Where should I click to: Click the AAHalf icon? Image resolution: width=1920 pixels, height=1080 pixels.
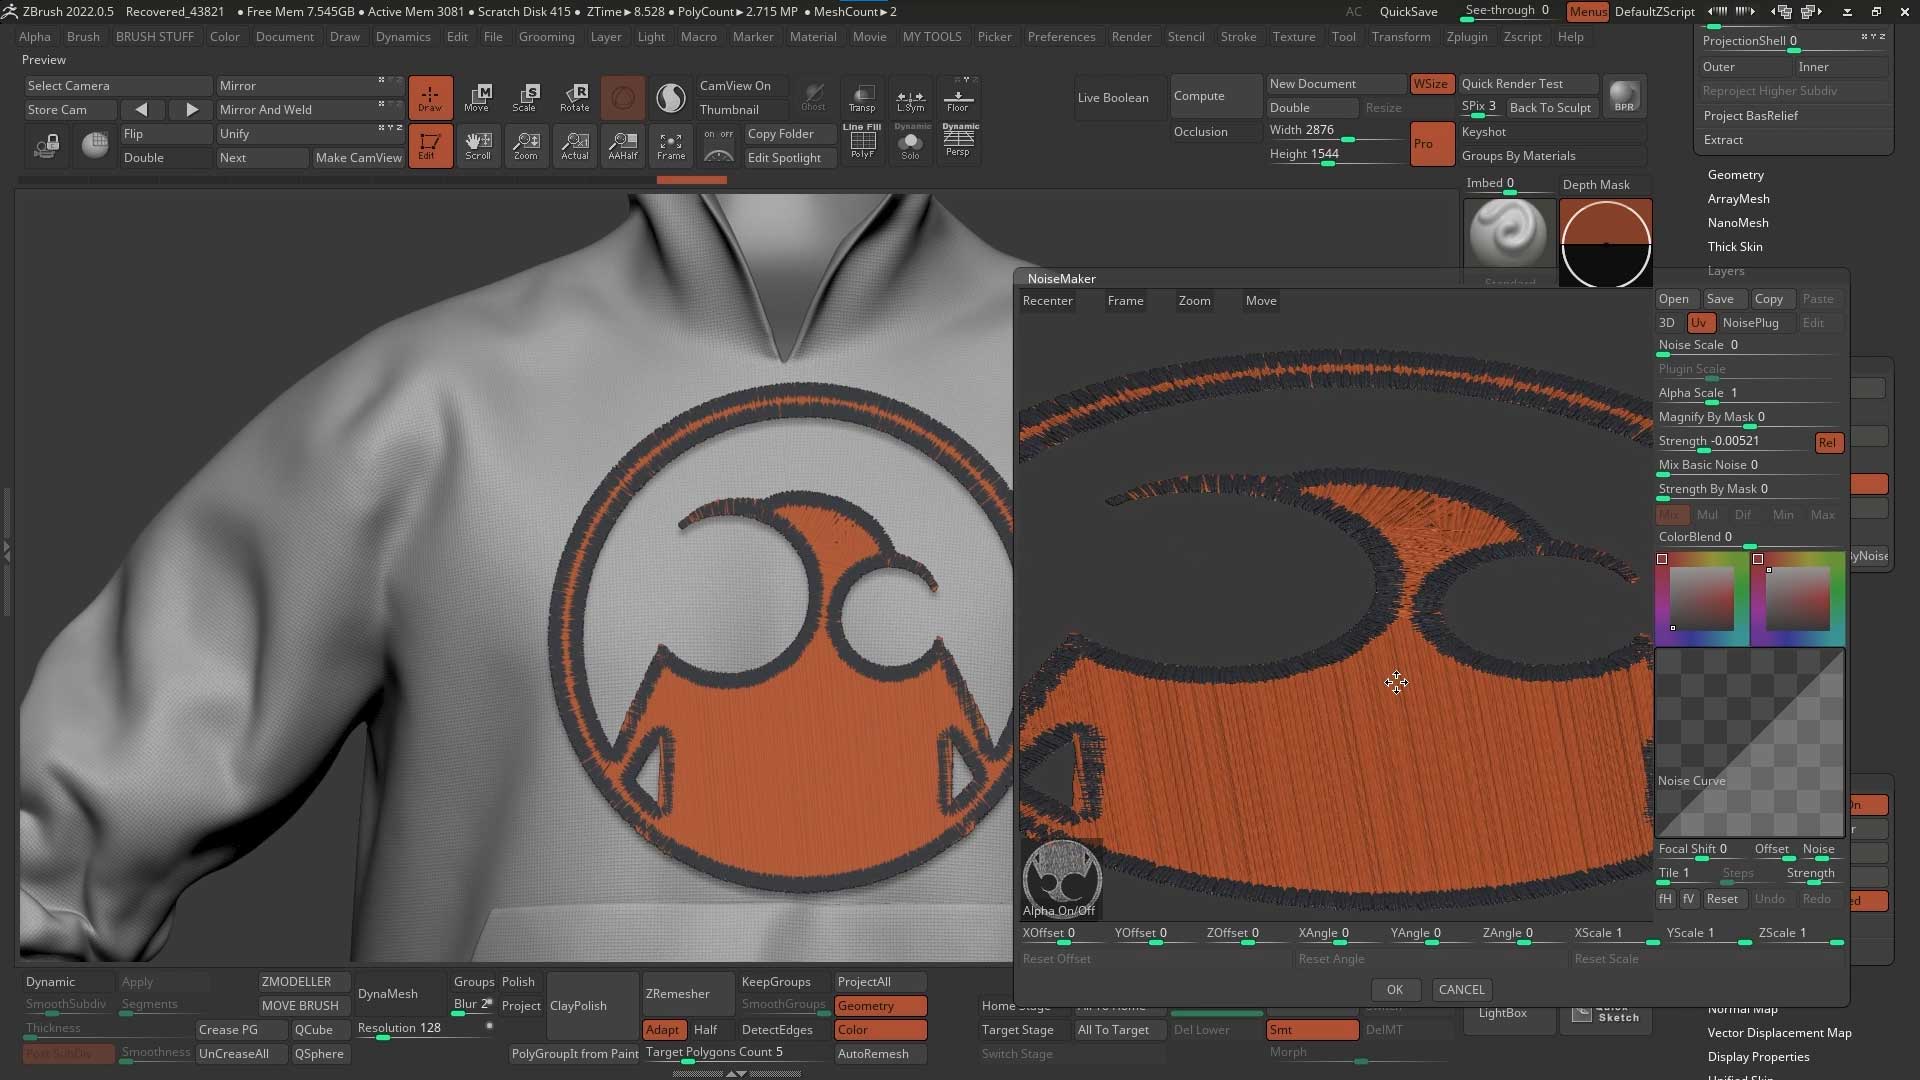(x=622, y=145)
